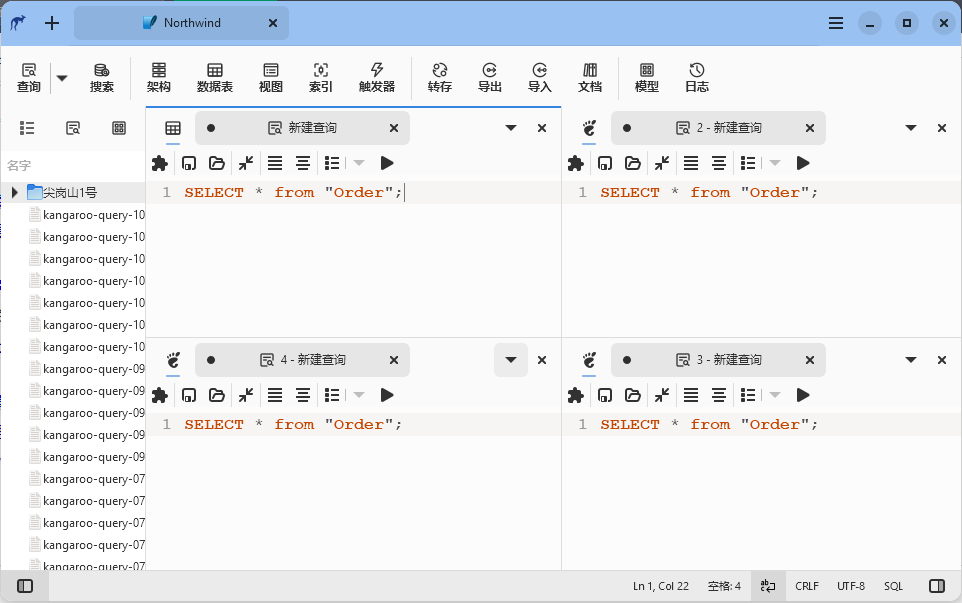Image resolution: width=962 pixels, height=603 pixels.
Task: Change encoding via UTF-8
Action: click(x=851, y=586)
